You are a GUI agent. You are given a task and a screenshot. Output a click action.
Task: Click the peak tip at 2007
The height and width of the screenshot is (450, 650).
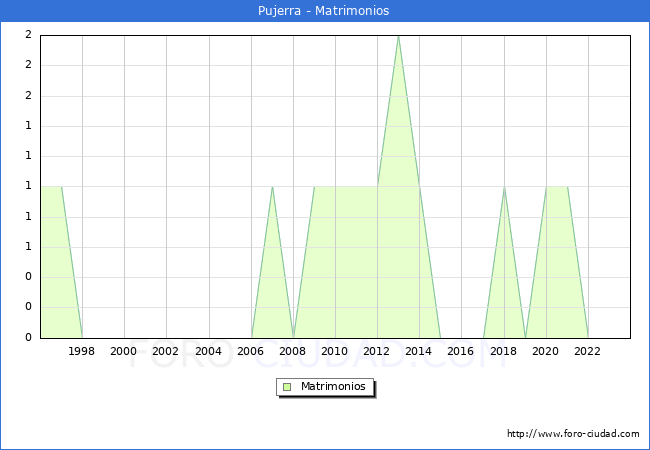pyautogui.click(x=272, y=187)
